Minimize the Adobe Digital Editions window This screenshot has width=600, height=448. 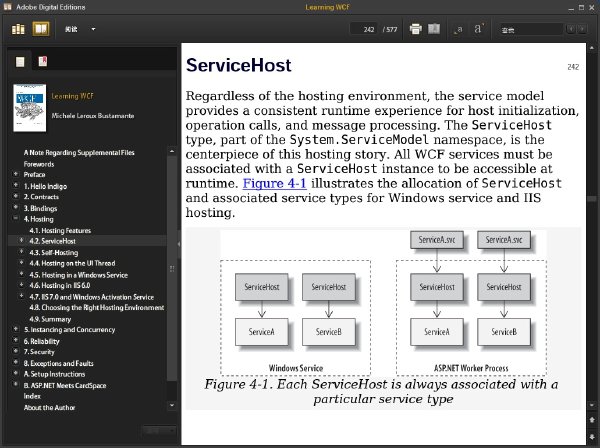click(571, 8)
